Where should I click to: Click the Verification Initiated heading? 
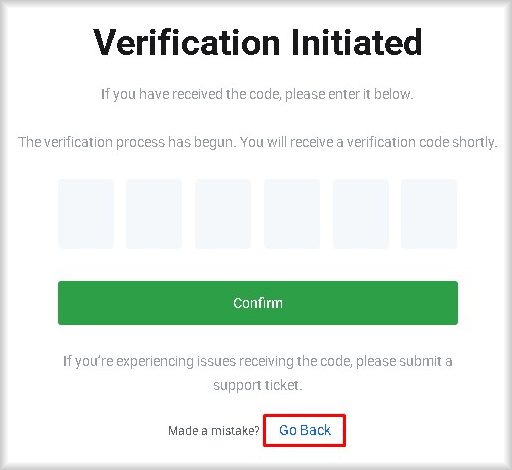pos(258,42)
